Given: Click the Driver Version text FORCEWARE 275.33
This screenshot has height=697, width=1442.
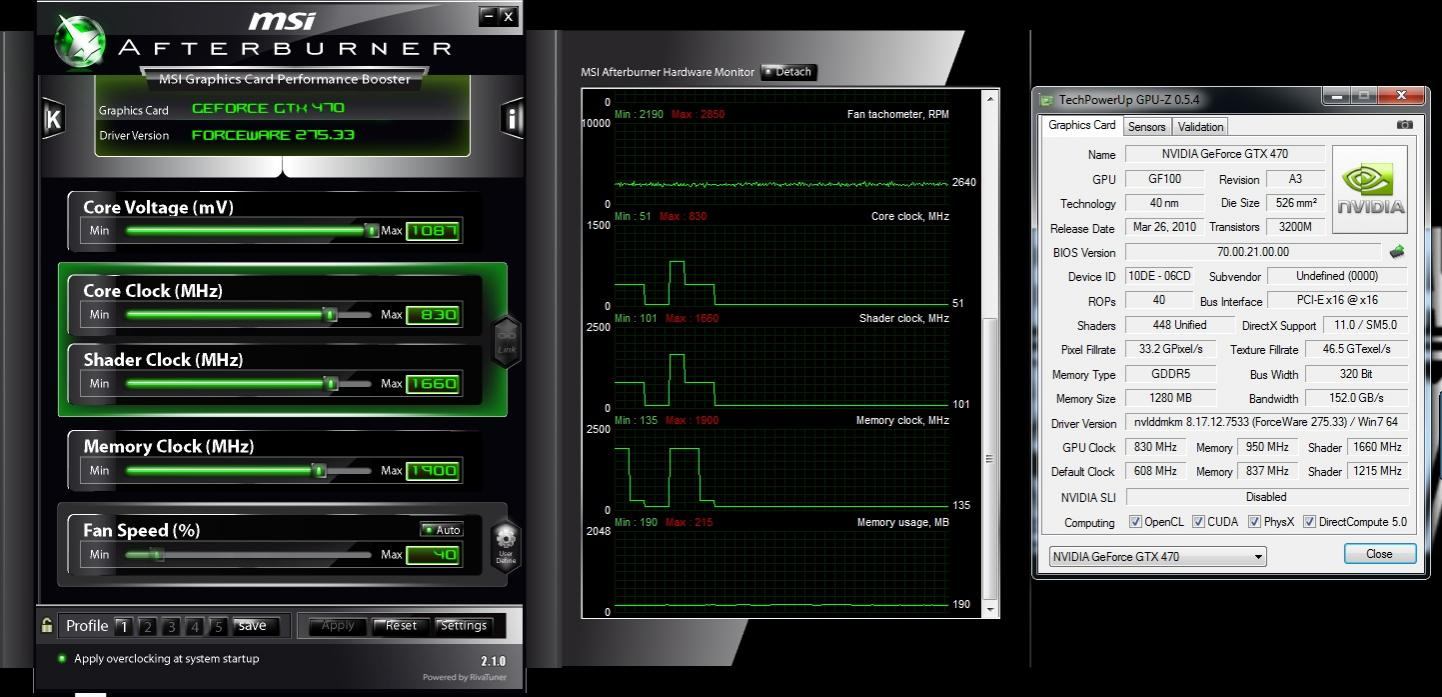Looking at the screenshot, I should (x=273, y=135).
